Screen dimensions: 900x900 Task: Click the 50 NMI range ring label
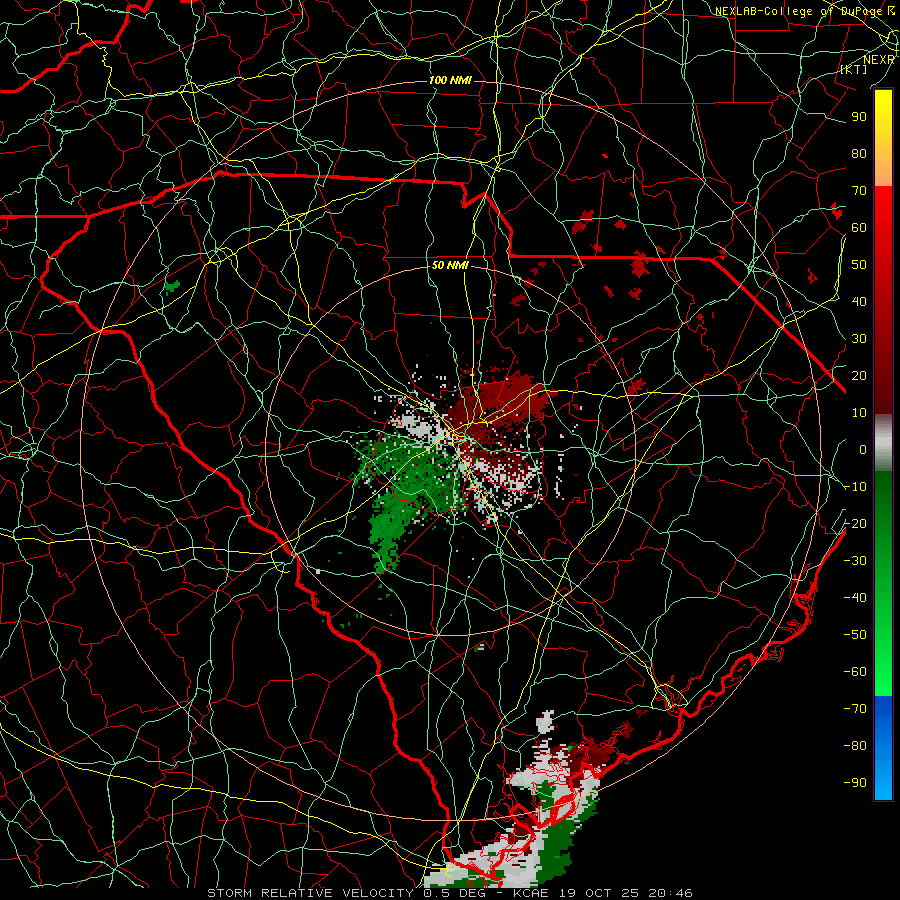click(x=450, y=265)
